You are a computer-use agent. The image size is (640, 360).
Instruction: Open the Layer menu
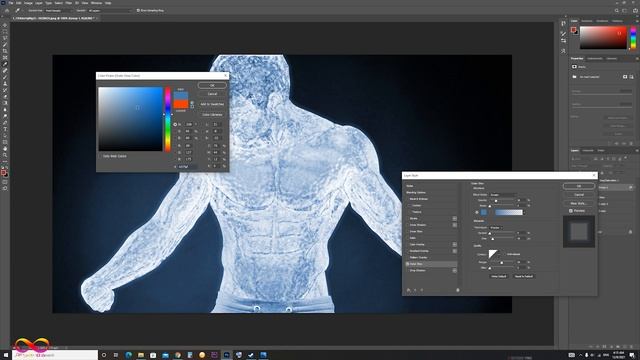click(39, 3)
